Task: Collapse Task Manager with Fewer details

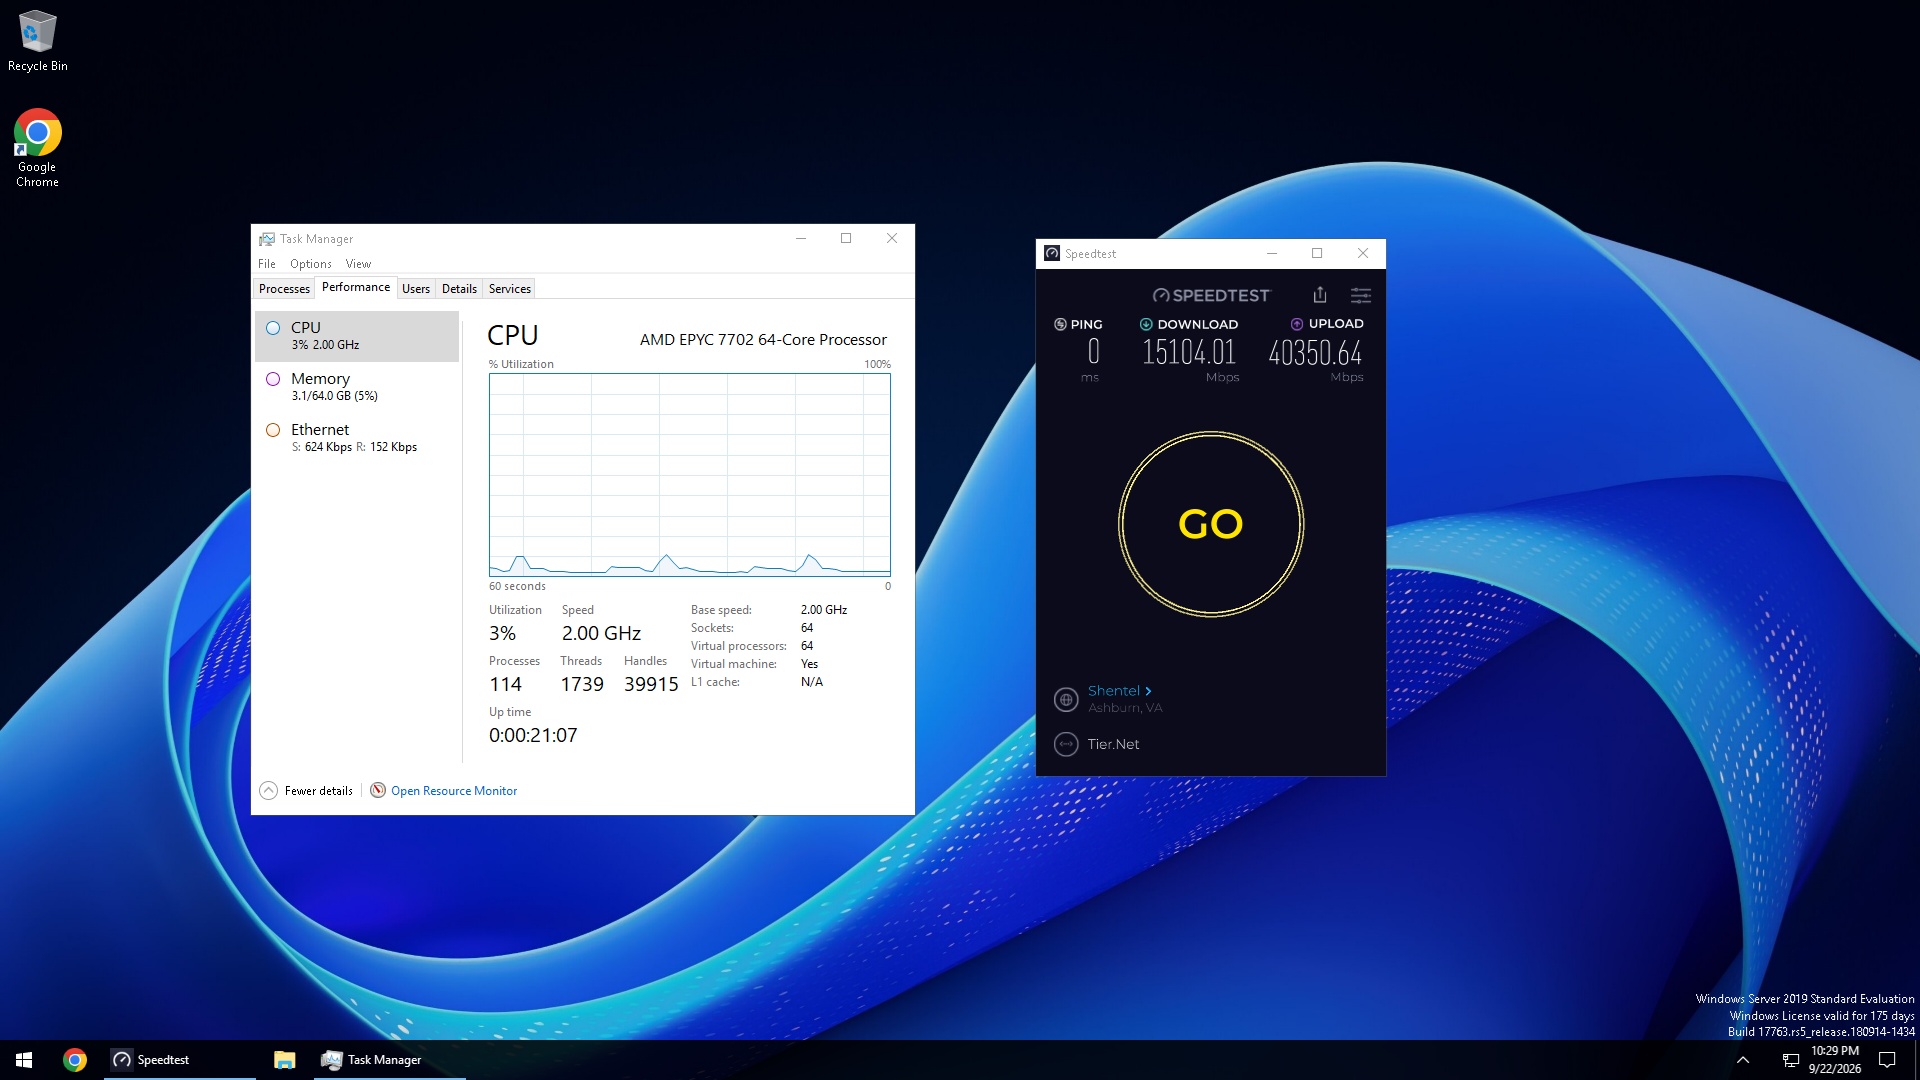Action: (306, 790)
